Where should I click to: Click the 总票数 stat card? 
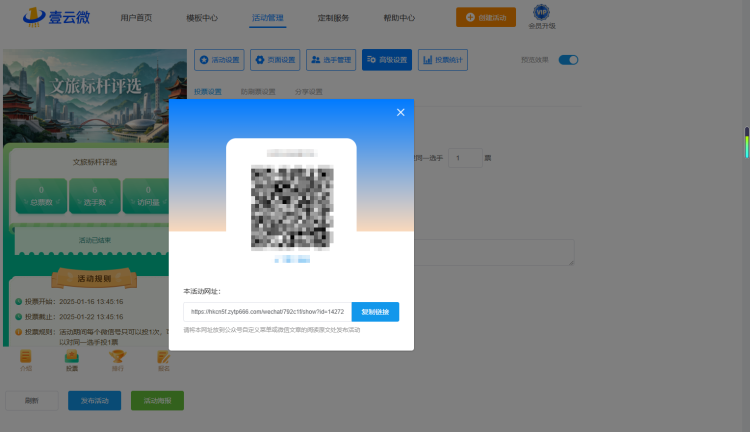point(41,196)
